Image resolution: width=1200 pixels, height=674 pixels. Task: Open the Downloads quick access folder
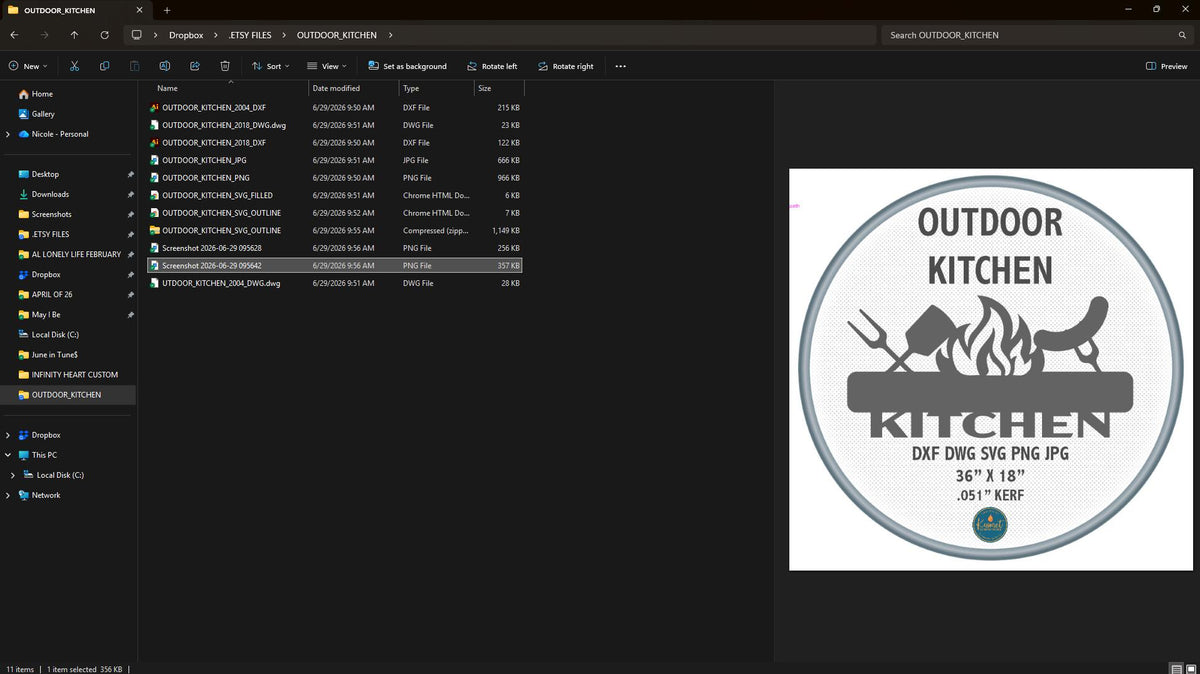(50, 194)
